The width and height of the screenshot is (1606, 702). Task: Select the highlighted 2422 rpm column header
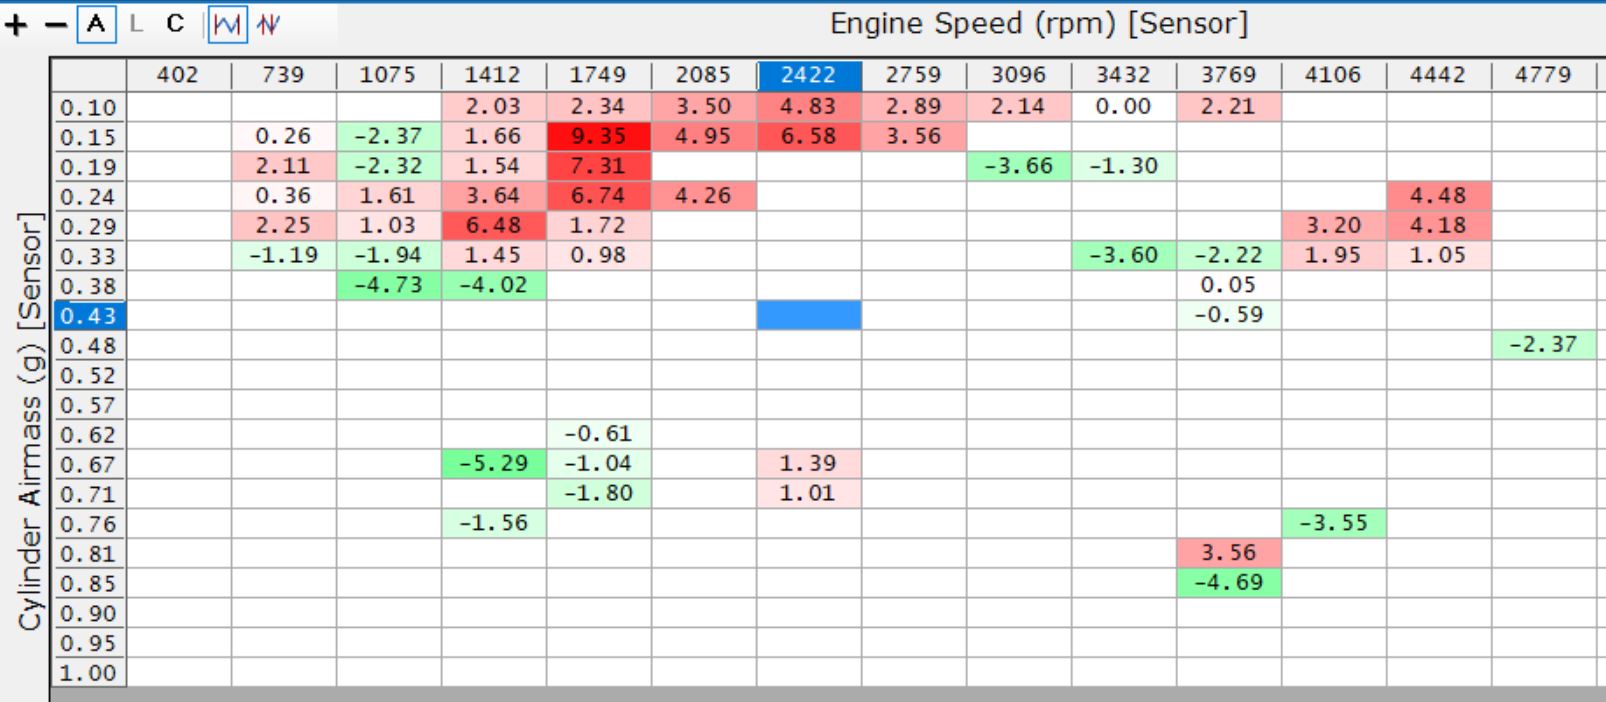point(809,76)
